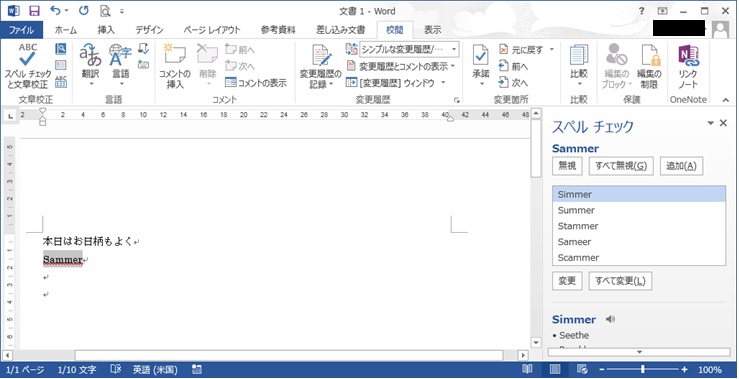The width and height of the screenshot is (739, 379).
Task: Click the research pane icon in Proofing group
Action: pos(61,49)
